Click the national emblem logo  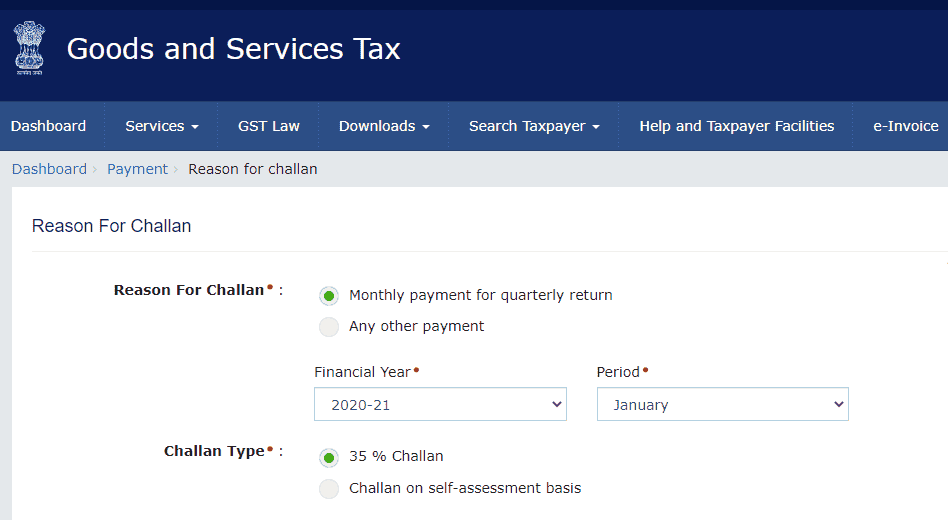click(x=29, y=49)
